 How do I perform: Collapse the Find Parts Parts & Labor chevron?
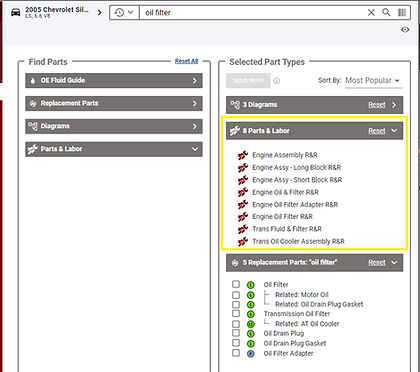pyautogui.click(x=195, y=149)
